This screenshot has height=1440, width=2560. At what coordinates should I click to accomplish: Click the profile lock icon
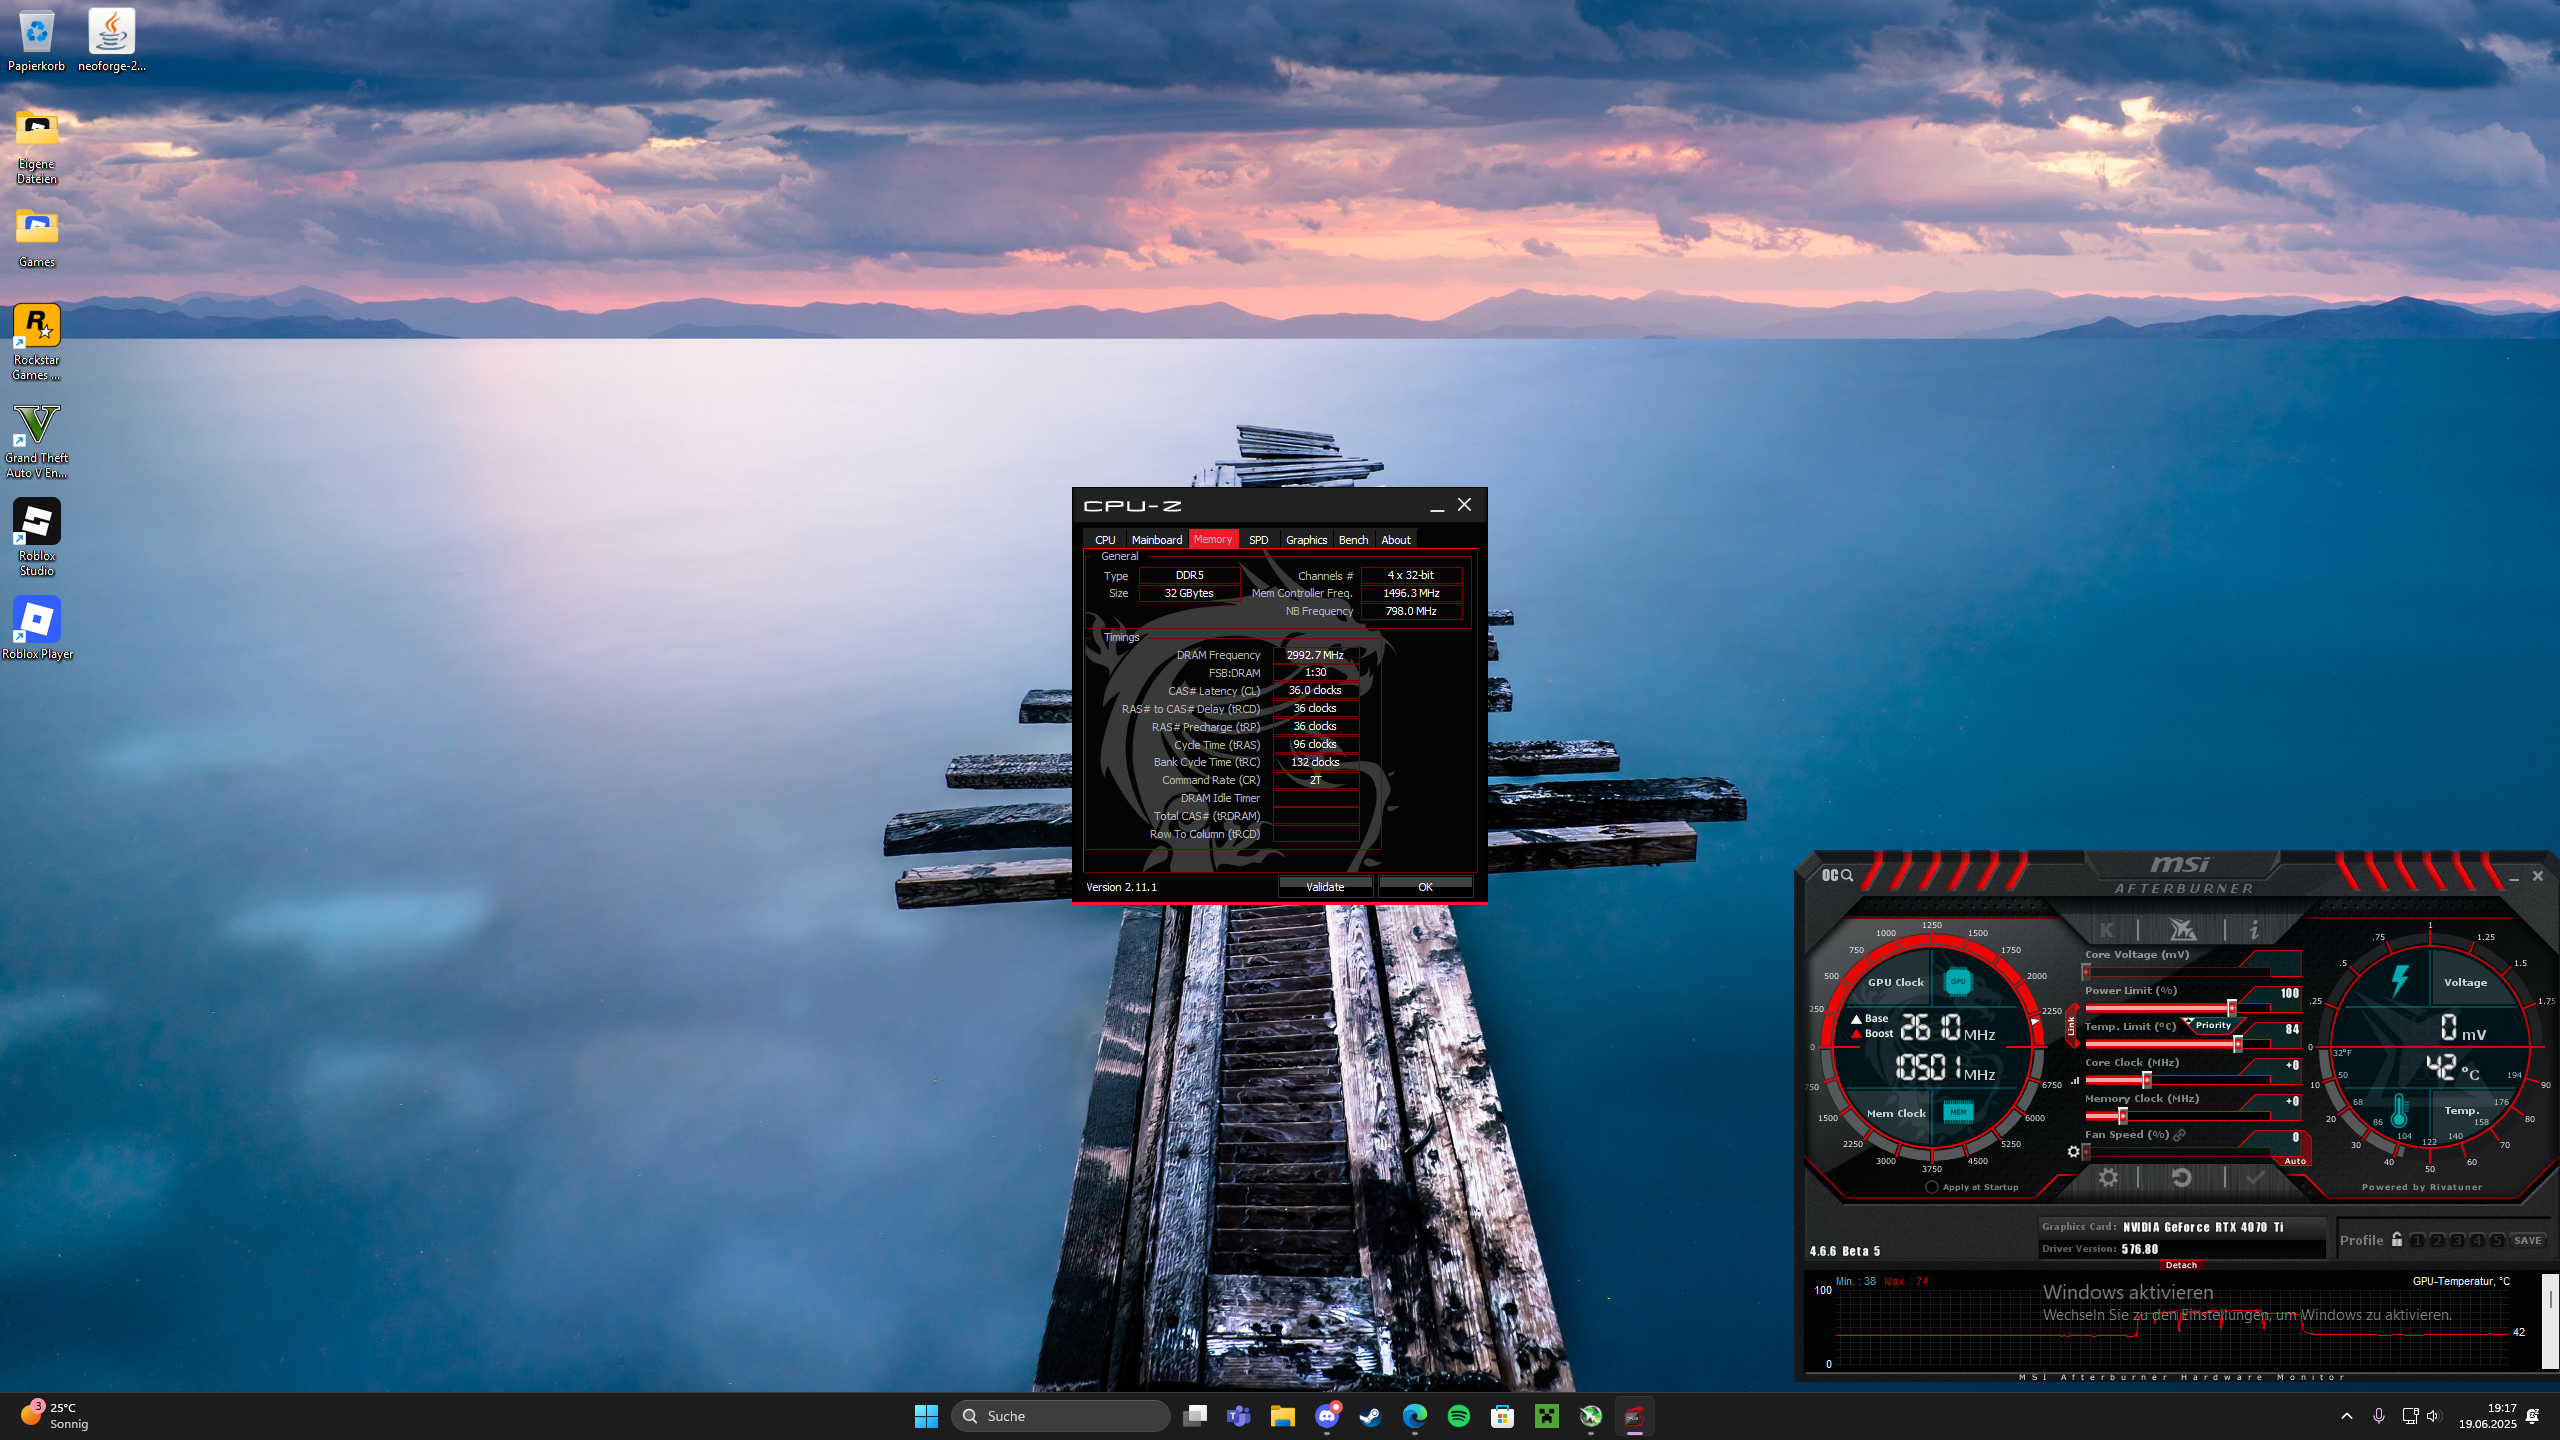[2397, 1240]
